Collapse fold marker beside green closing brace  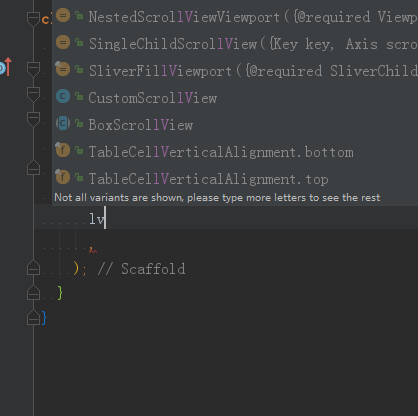point(33,293)
